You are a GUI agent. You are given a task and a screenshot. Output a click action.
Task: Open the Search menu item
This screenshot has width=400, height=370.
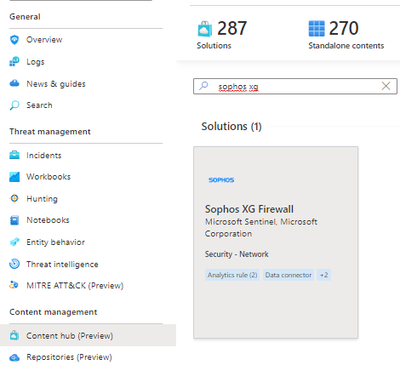click(x=39, y=105)
